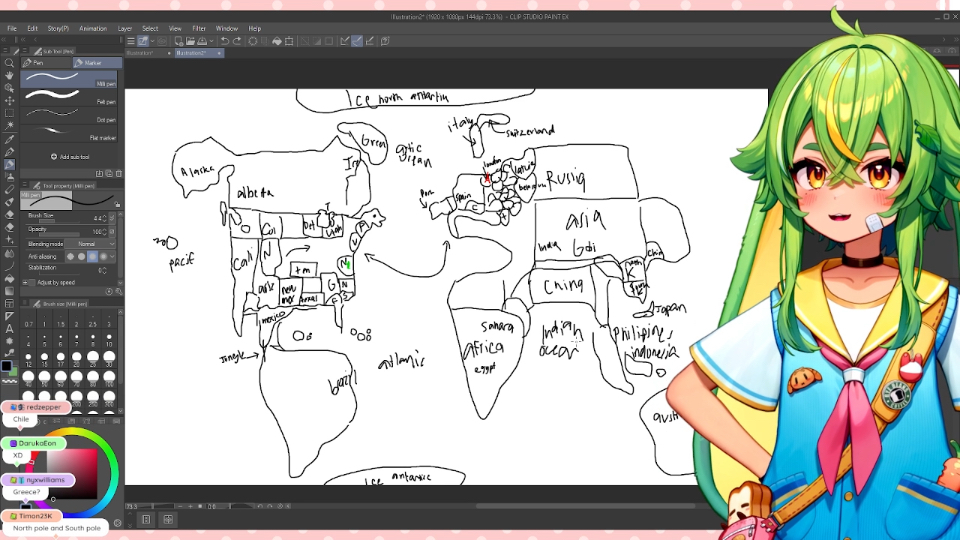Click Add sub tool button

(x=70, y=157)
